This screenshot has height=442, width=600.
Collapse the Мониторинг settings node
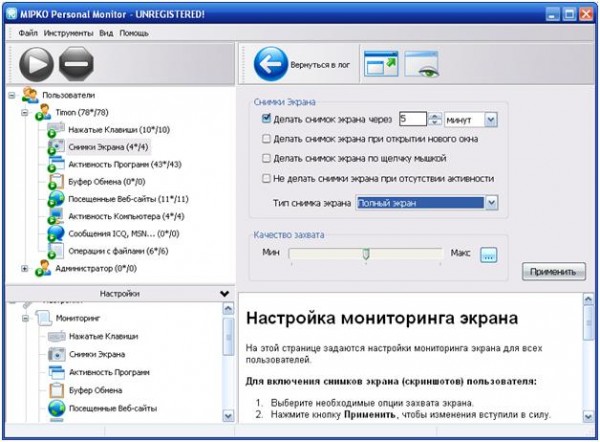25,318
